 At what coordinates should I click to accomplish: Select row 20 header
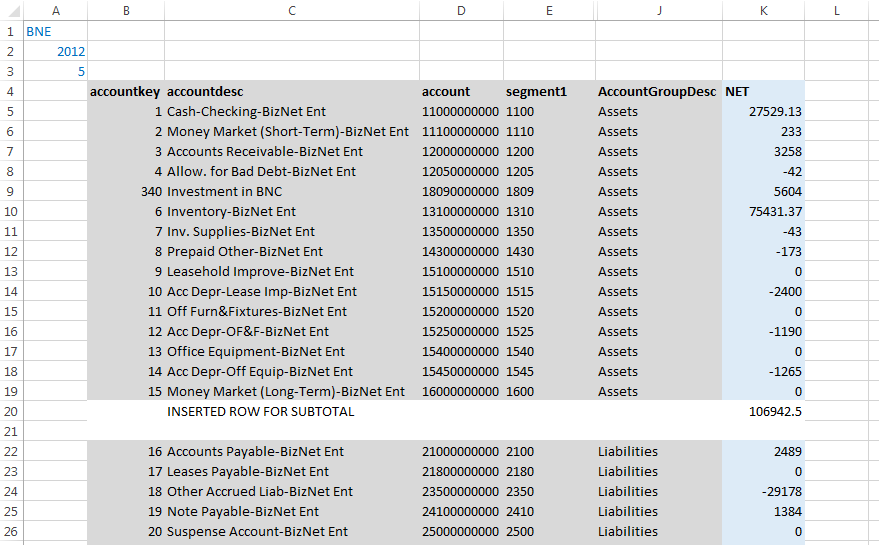point(11,411)
